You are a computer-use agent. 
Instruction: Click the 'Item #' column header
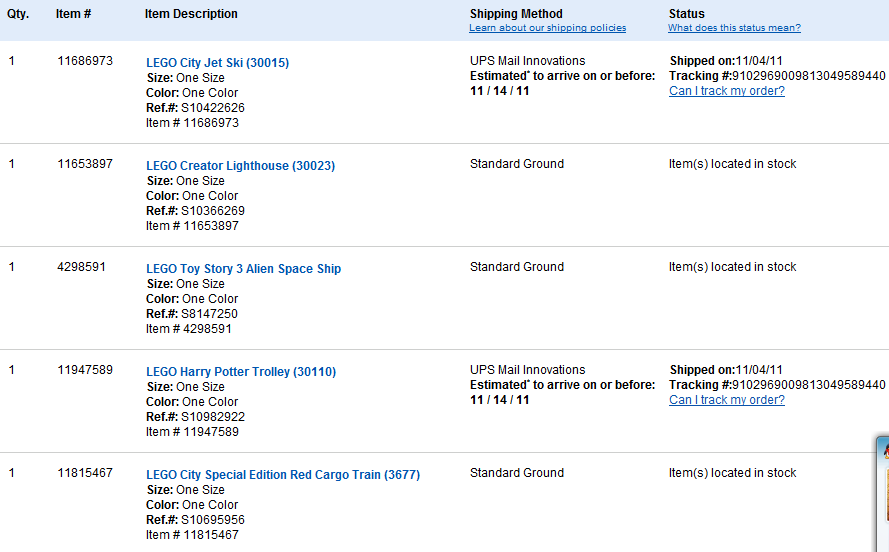(74, 14)
